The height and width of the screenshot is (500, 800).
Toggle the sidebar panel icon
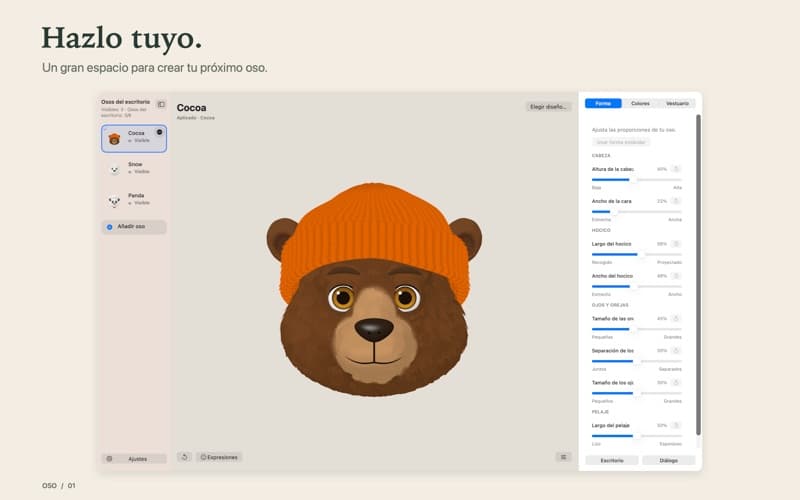click(x=161, y=104)
